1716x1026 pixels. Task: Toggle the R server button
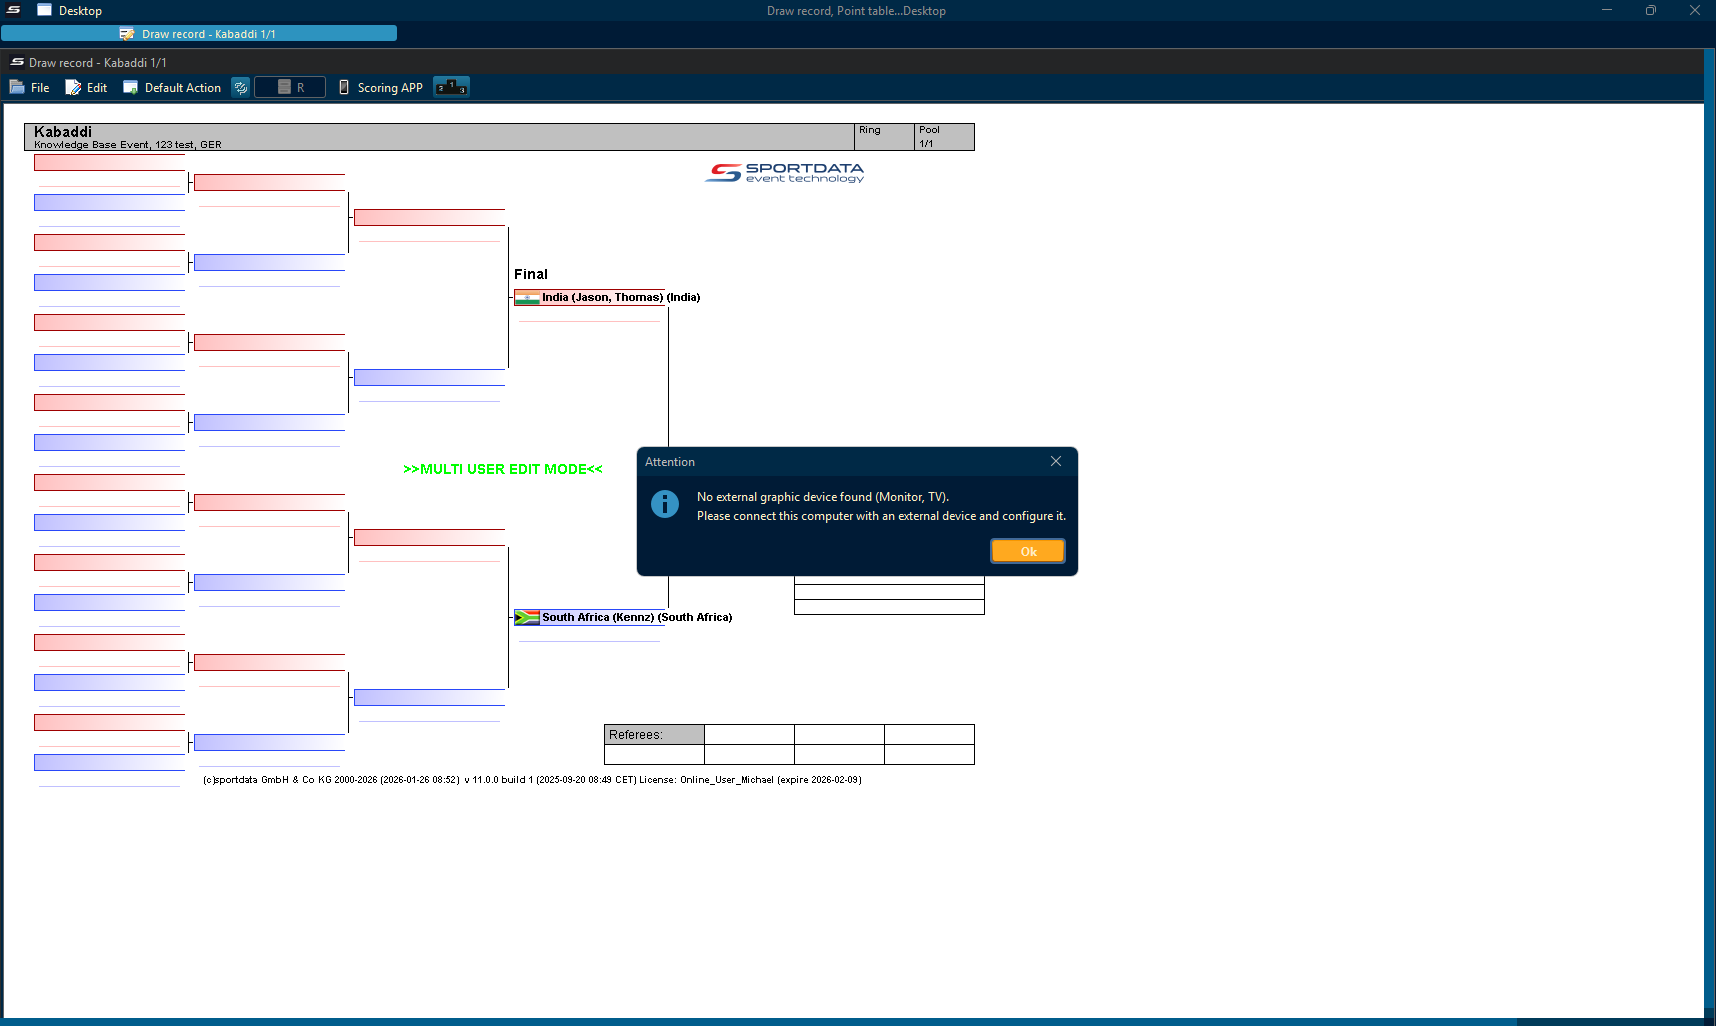pos(290,88)
